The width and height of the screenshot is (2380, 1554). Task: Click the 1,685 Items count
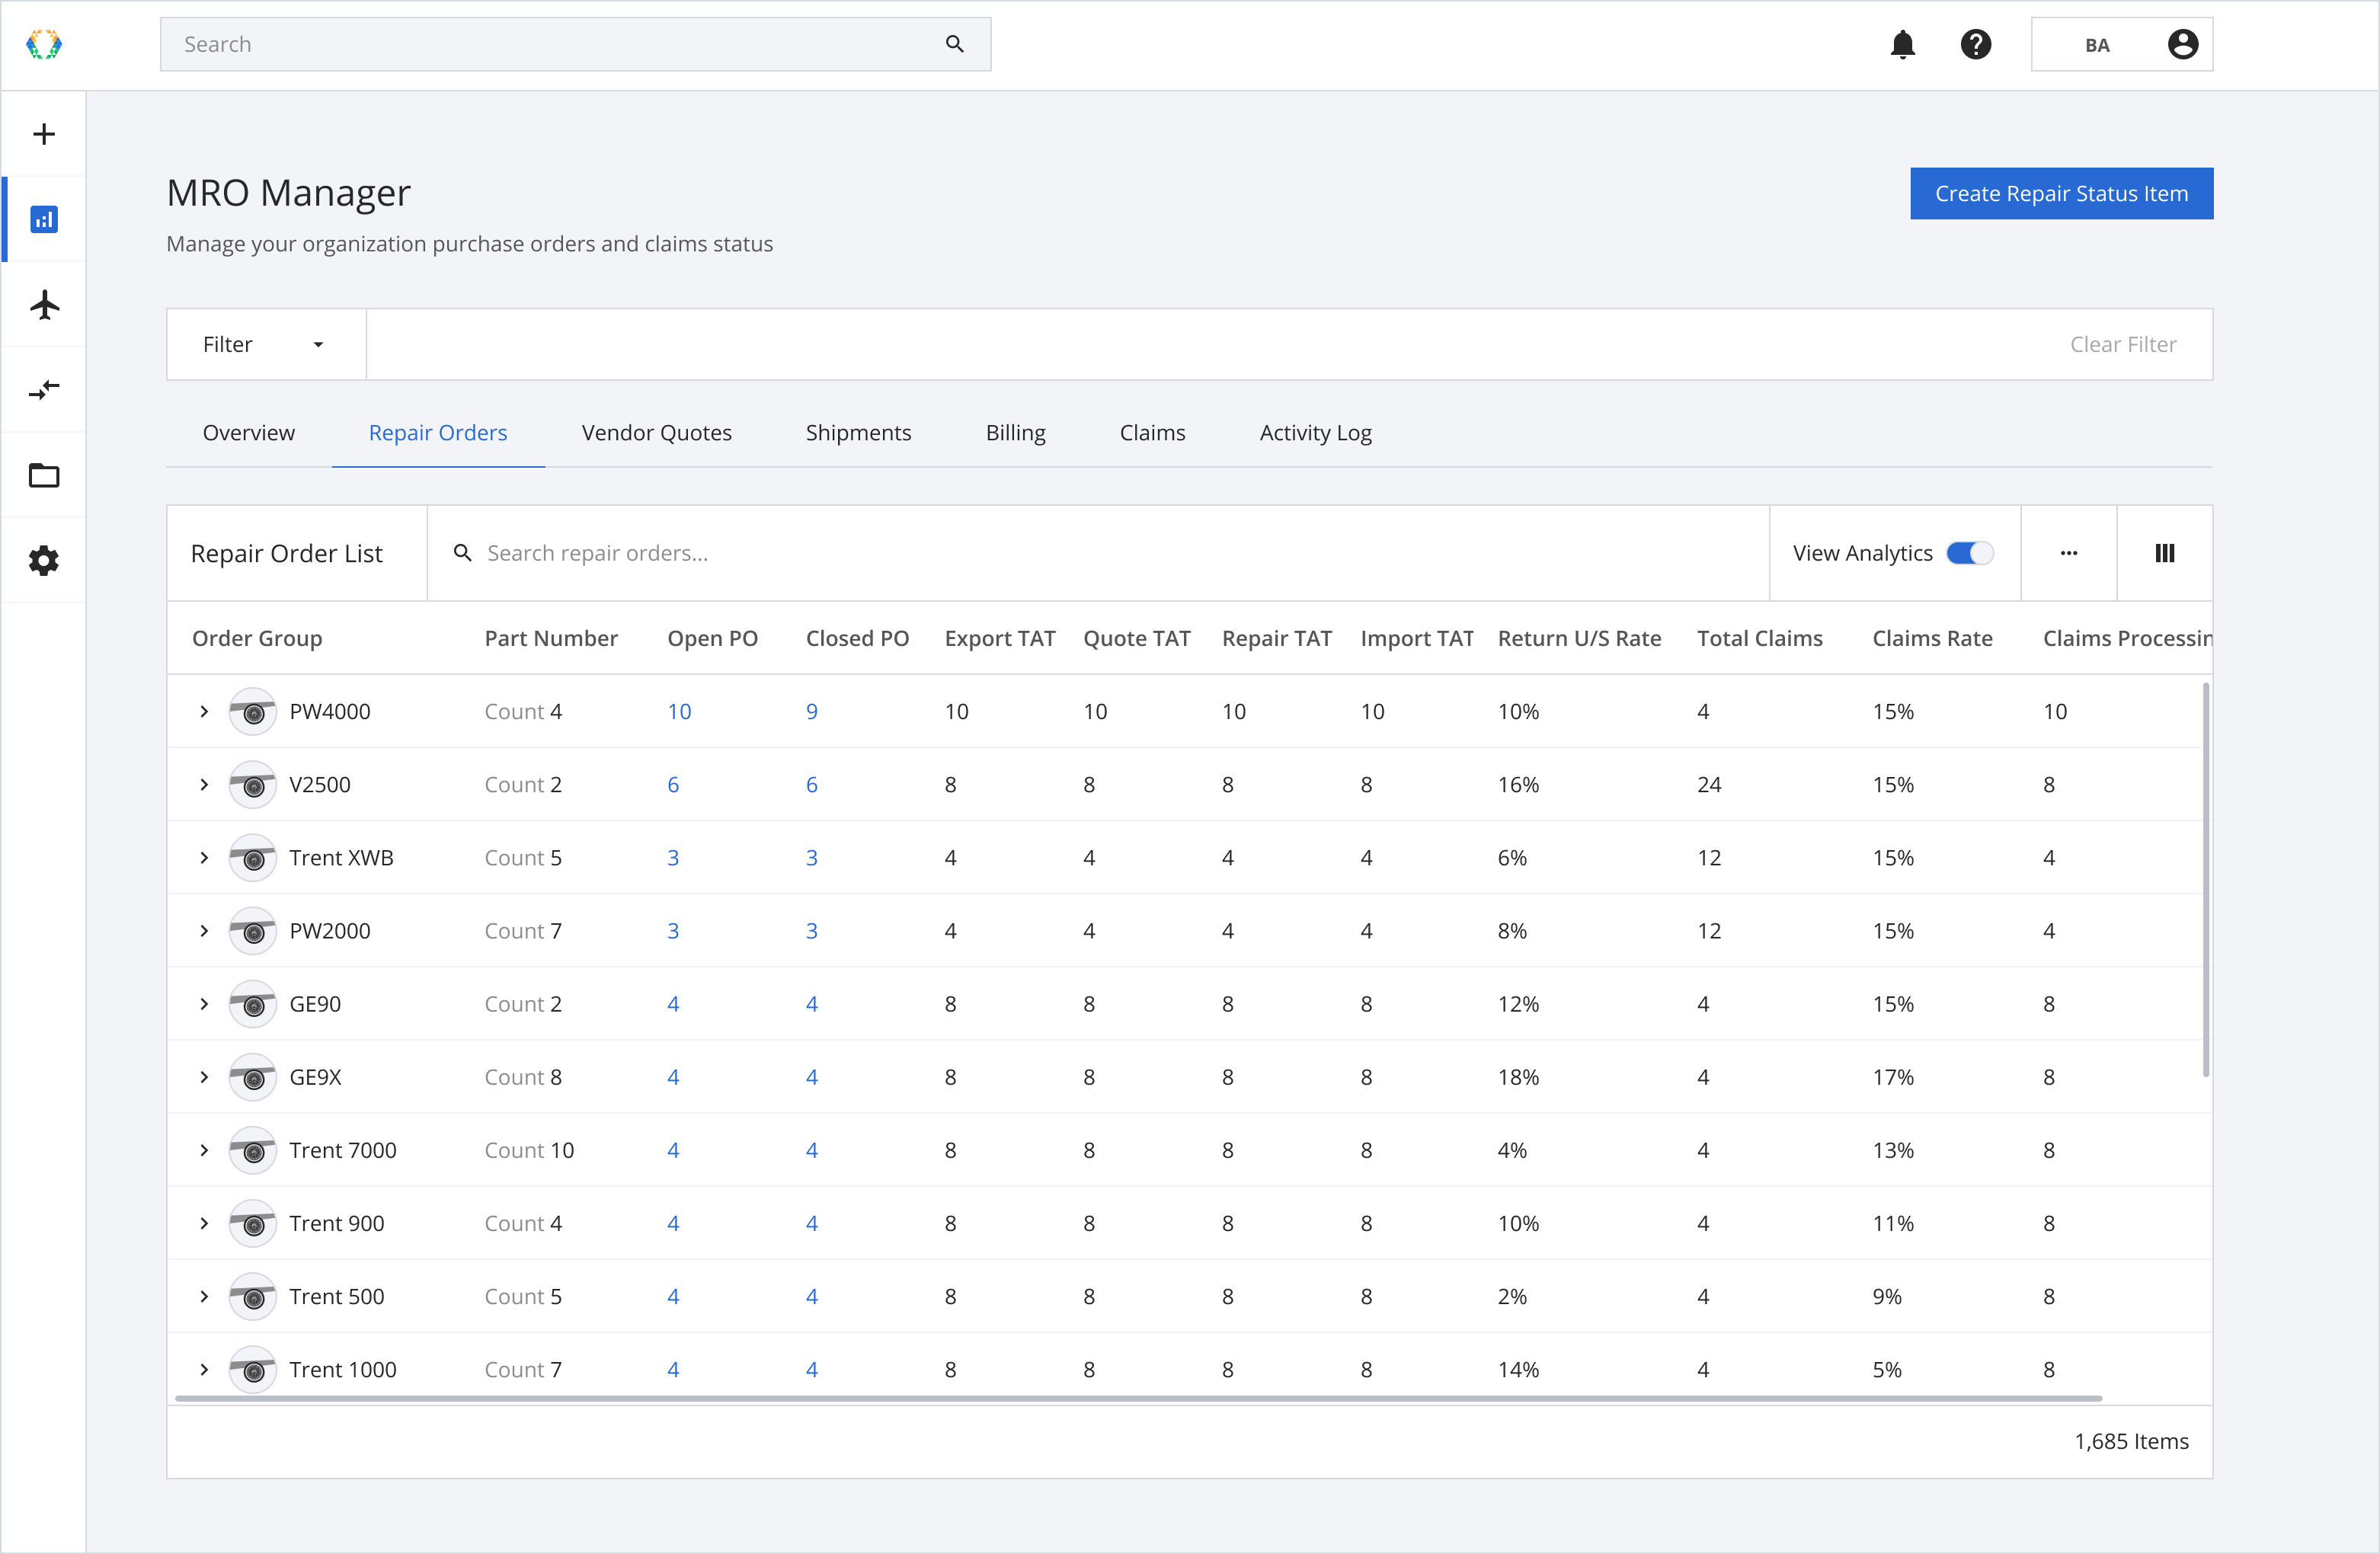2131,1441
